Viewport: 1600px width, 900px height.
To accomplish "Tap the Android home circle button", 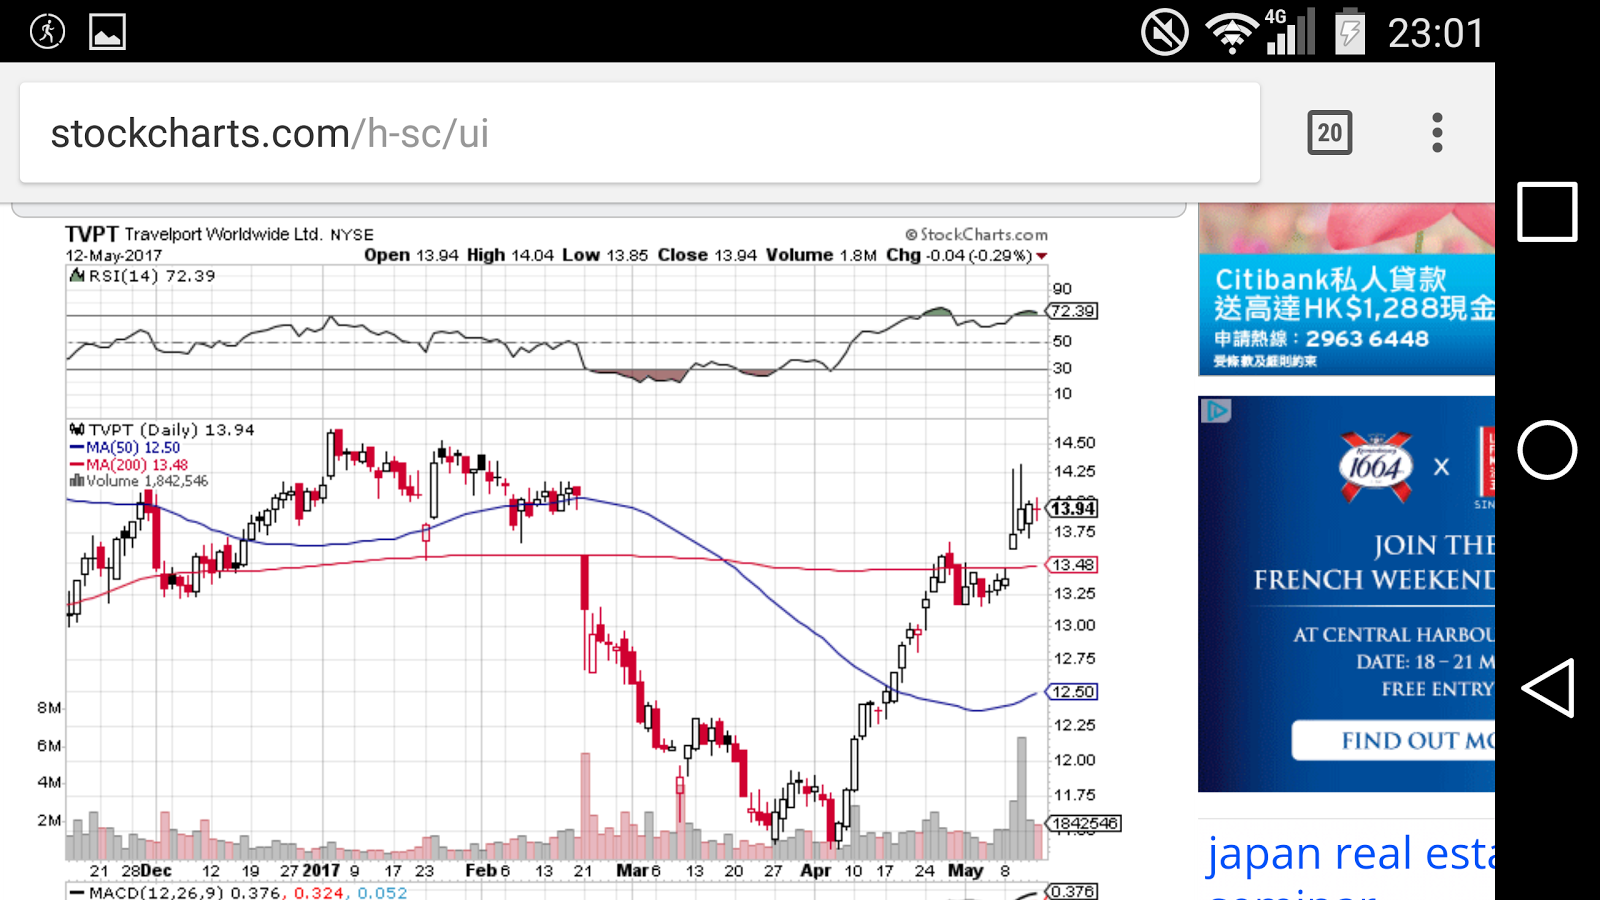I will (x=1547, y=450).
